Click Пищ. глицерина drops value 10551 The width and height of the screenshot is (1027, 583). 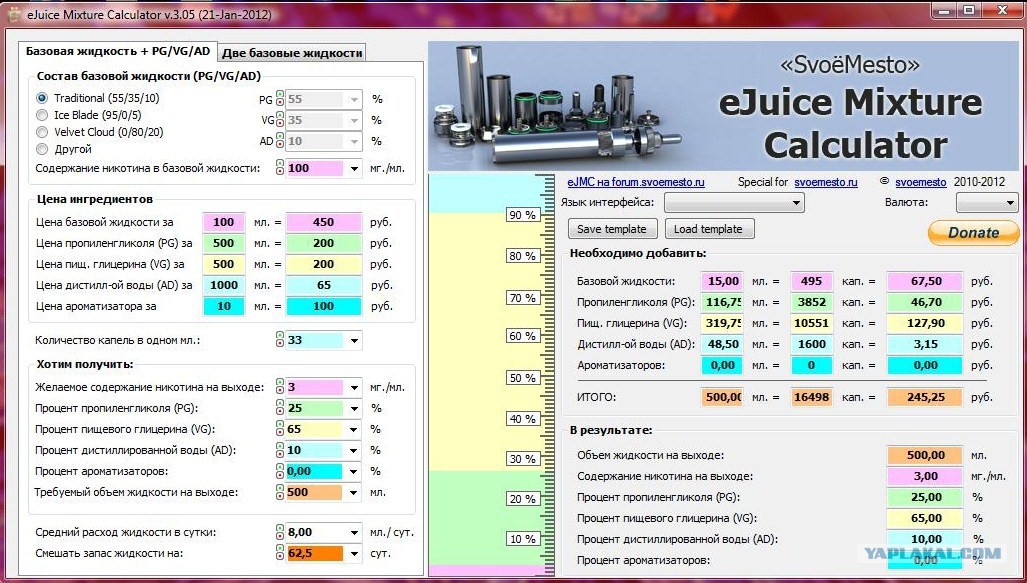(x=812, y=323)
